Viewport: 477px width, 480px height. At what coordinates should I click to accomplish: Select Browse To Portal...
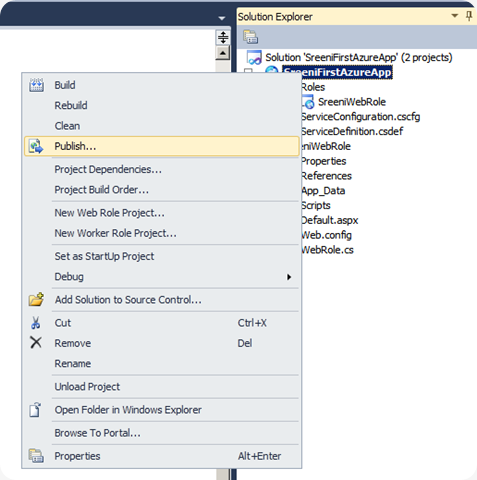coord(162,433)
